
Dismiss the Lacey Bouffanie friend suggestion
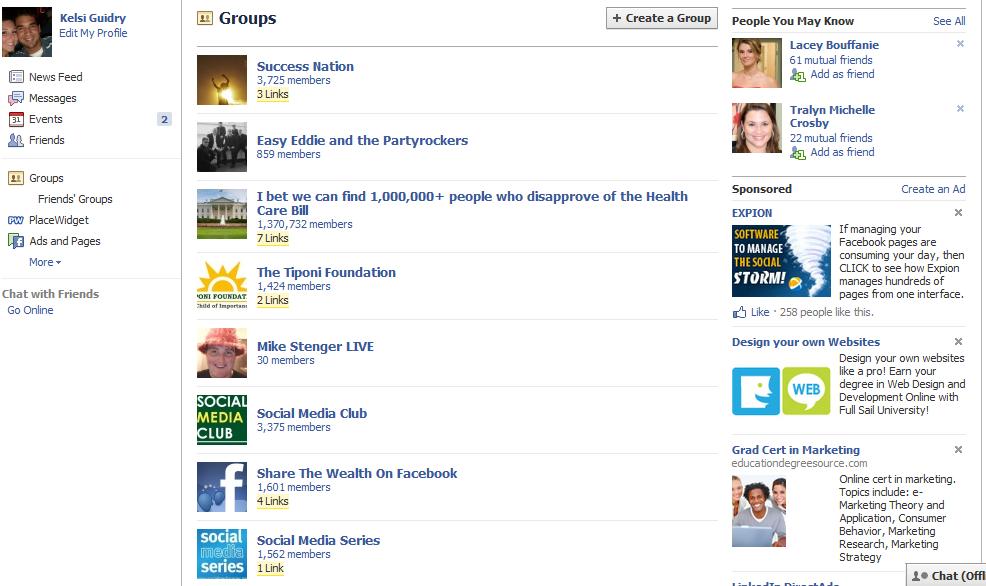click(959, 43)
